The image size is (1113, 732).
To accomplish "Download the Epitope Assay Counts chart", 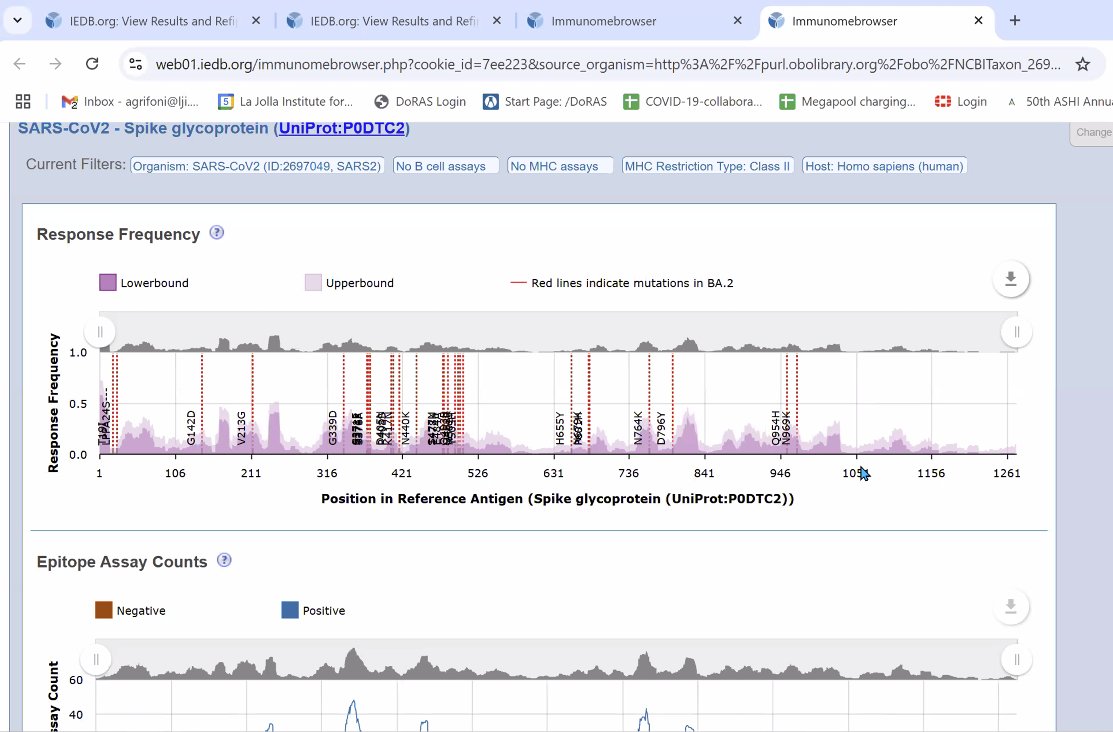I will point(1011,607).
